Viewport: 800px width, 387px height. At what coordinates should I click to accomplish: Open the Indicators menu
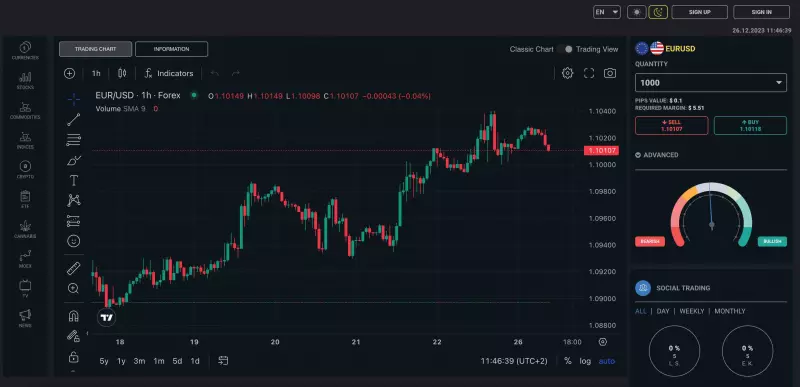click(169, 73)
